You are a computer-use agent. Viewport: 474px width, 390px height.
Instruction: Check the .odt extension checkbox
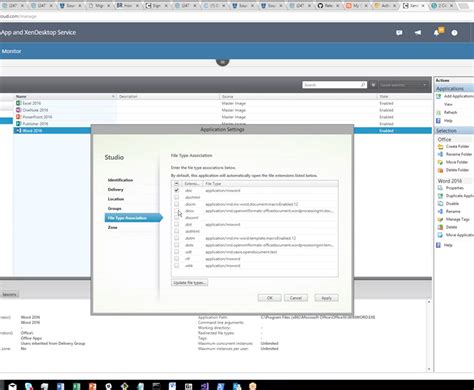pyautogui.click(x=176, y=252)
